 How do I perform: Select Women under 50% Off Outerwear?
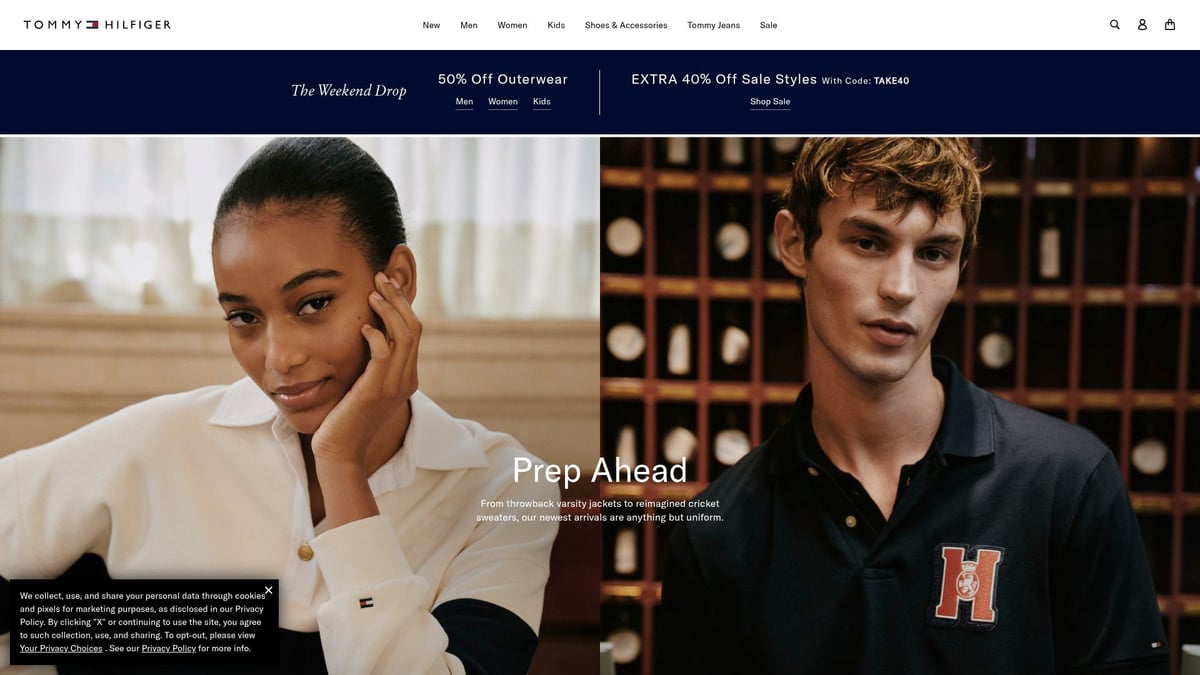pyautogui.click(x=503, y=102)
